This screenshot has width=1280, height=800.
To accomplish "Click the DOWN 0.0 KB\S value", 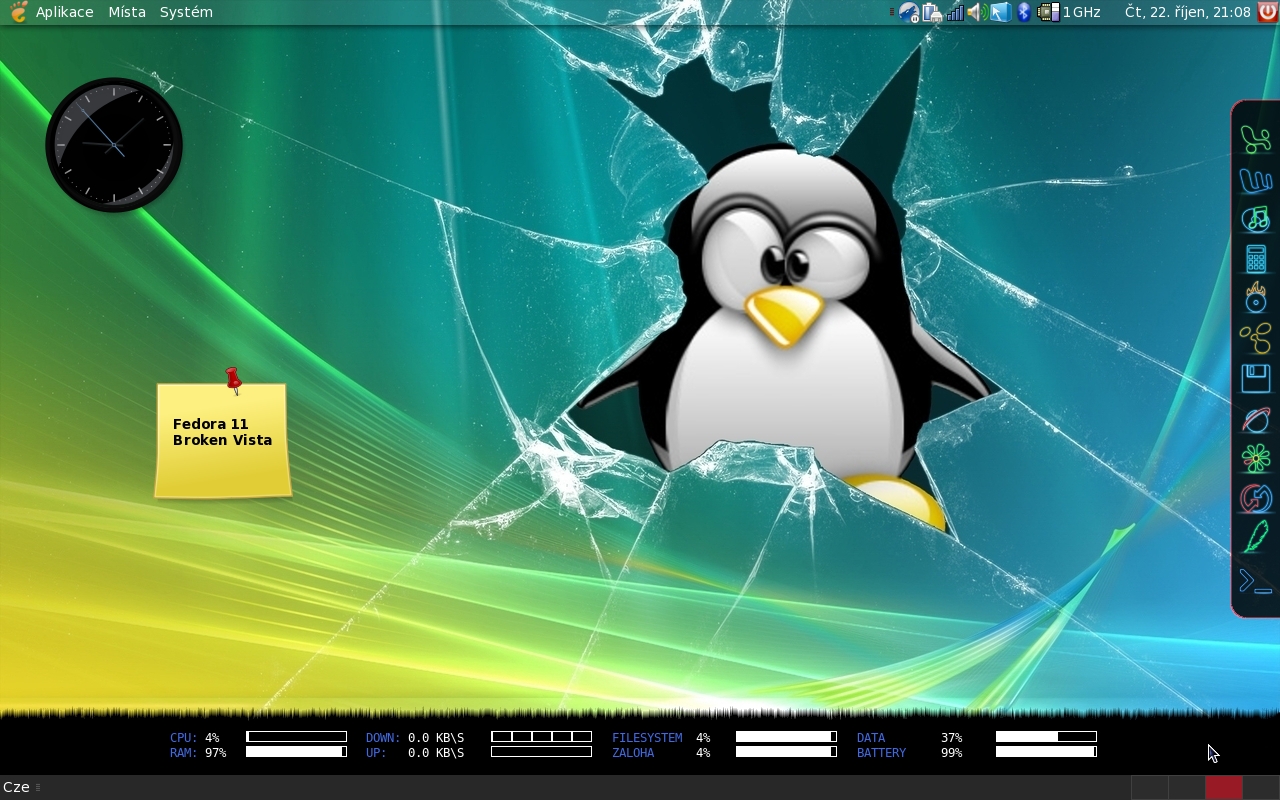I will [x=436, y=738].
